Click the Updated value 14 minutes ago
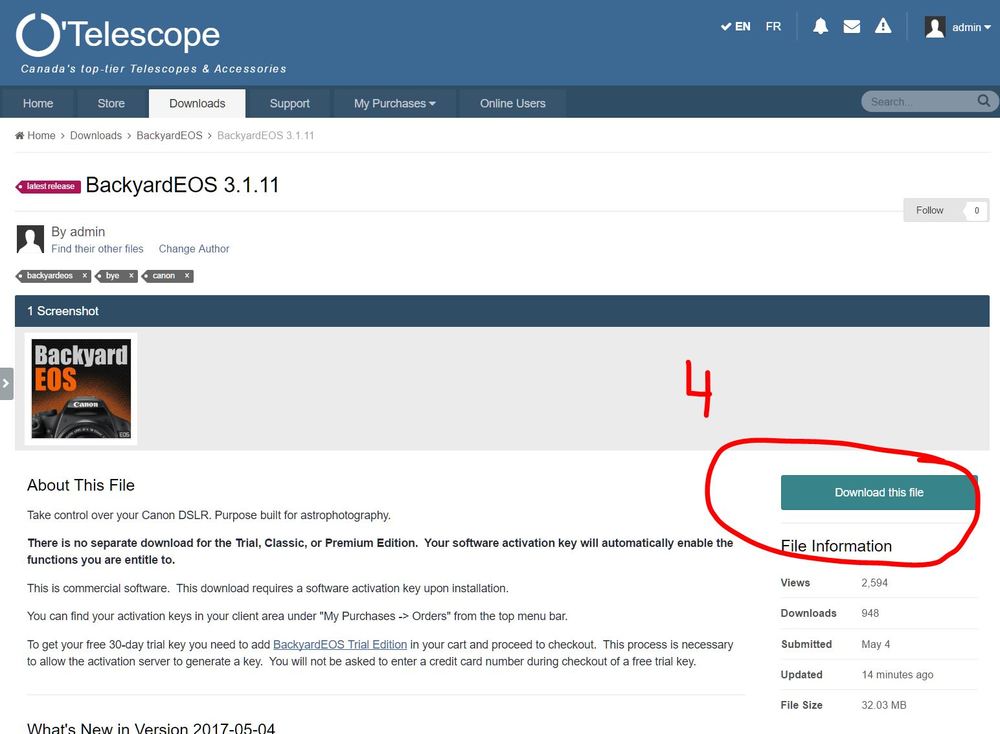 897,675
